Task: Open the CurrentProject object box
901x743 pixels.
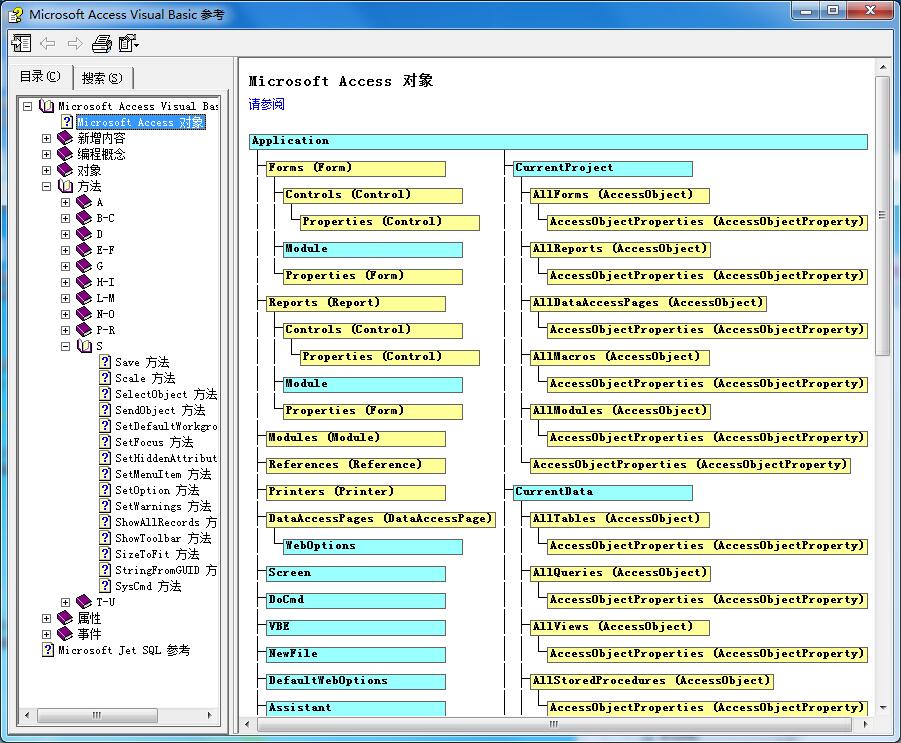Action: coord(603,168)
